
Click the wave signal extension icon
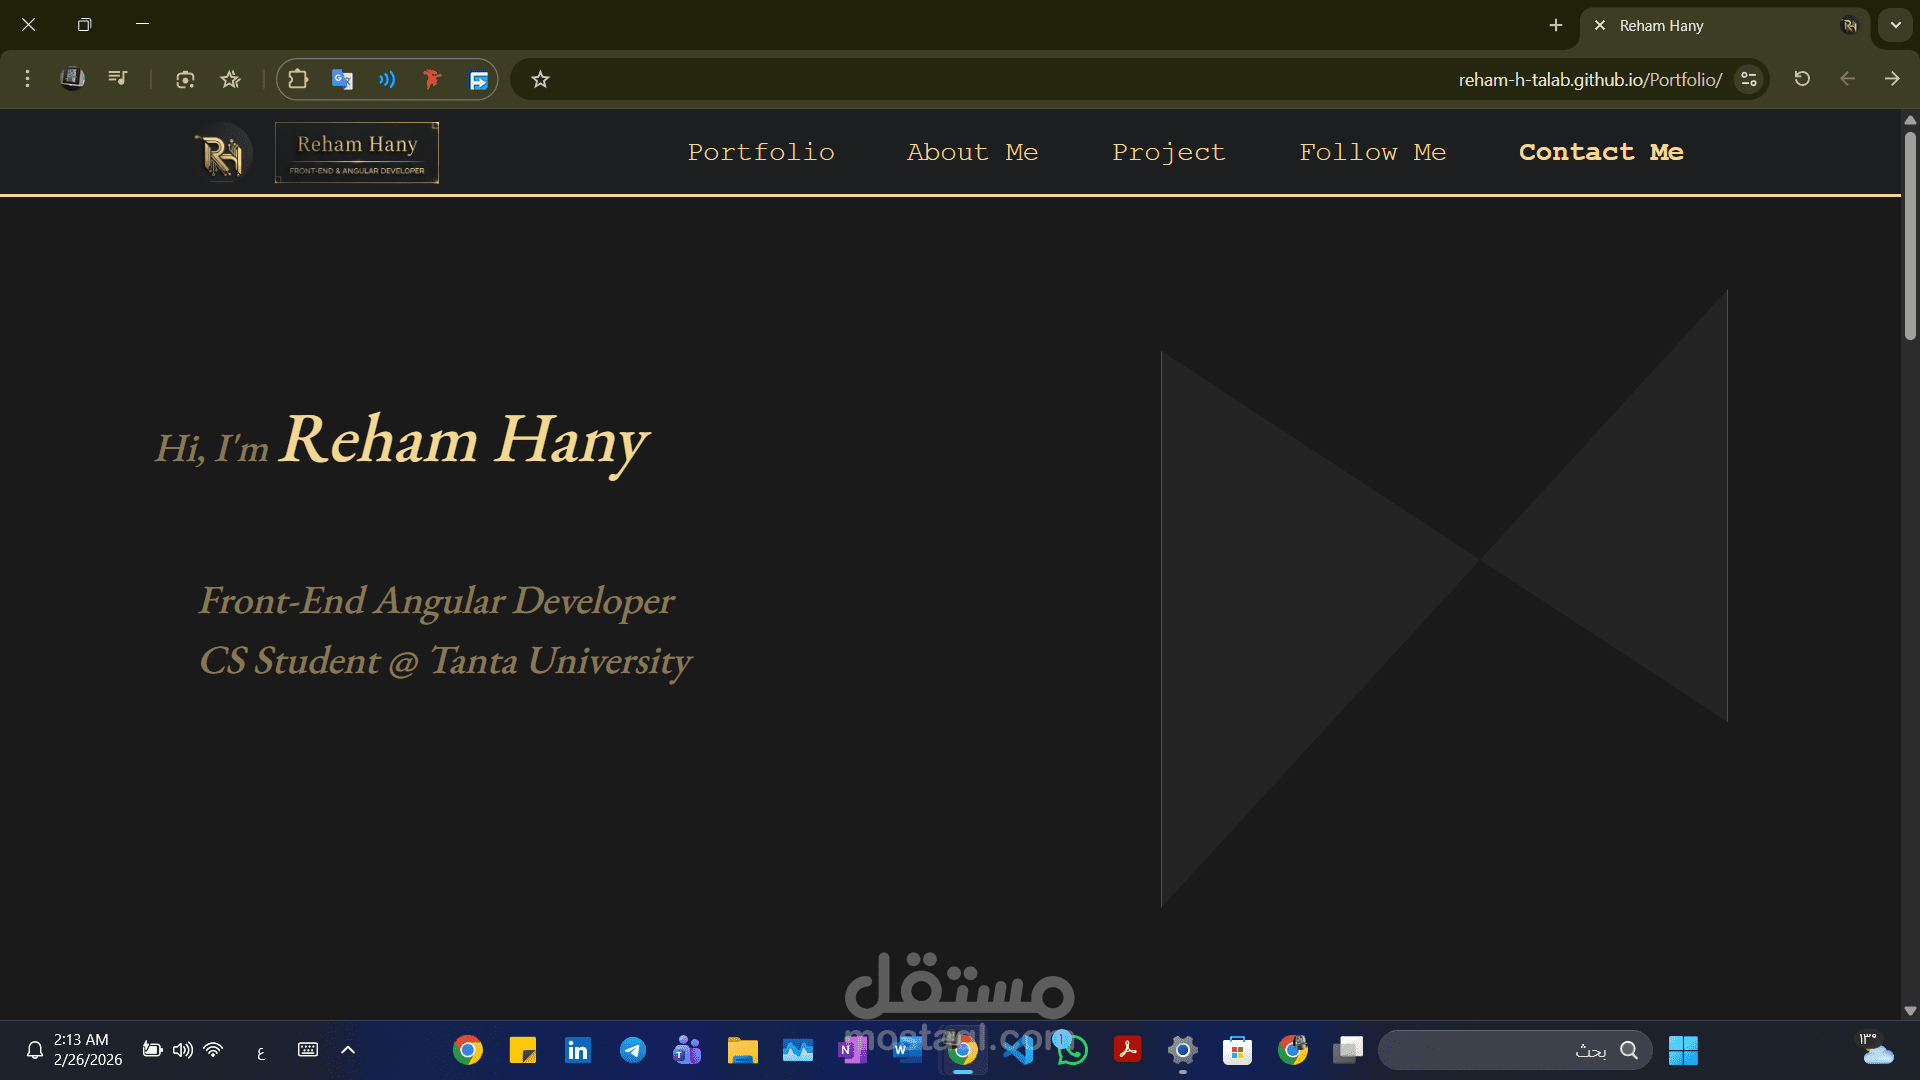(x=387, y=79)
